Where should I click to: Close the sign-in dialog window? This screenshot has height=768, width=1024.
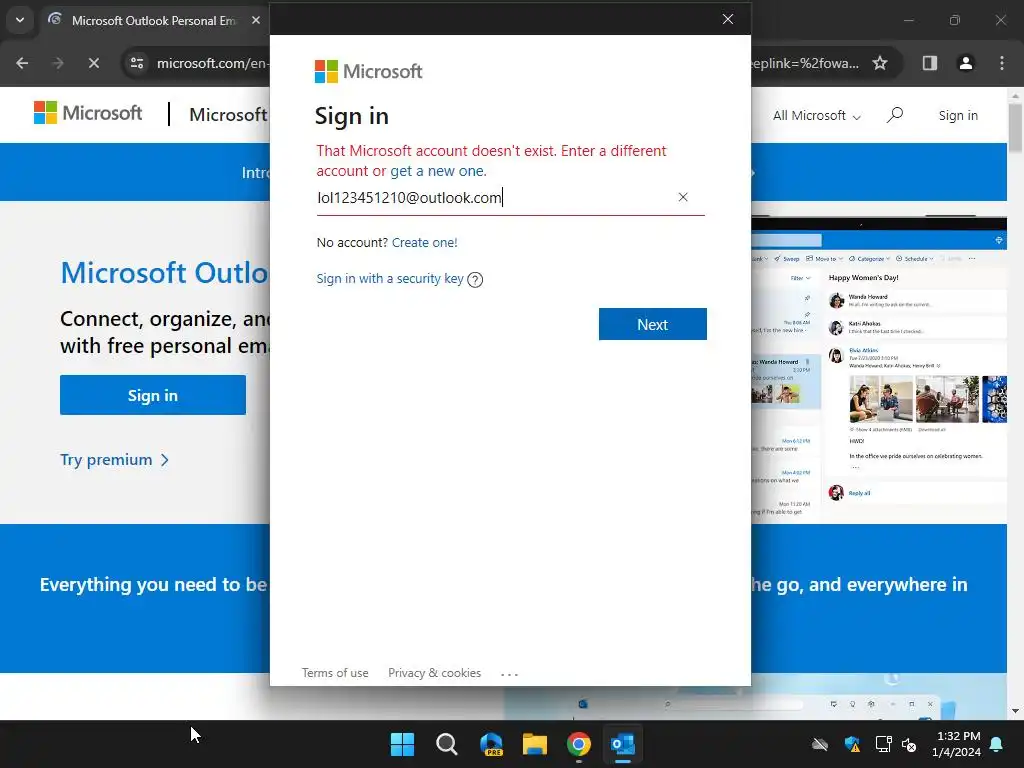point(728,19)
